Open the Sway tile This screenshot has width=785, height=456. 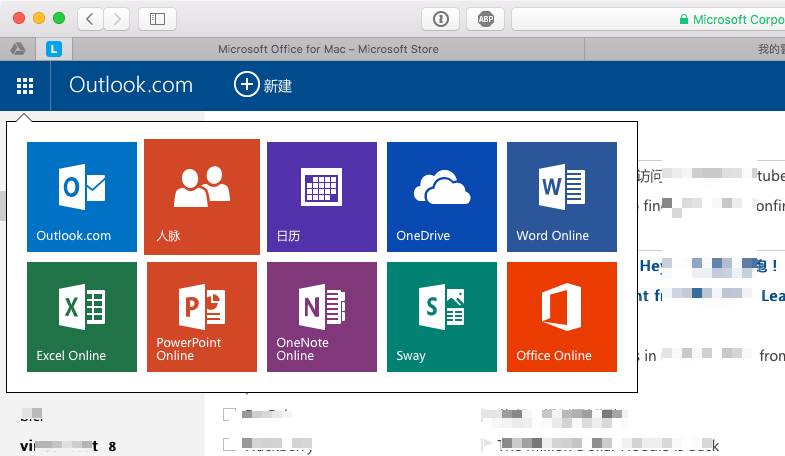click(x=442, y=317)
